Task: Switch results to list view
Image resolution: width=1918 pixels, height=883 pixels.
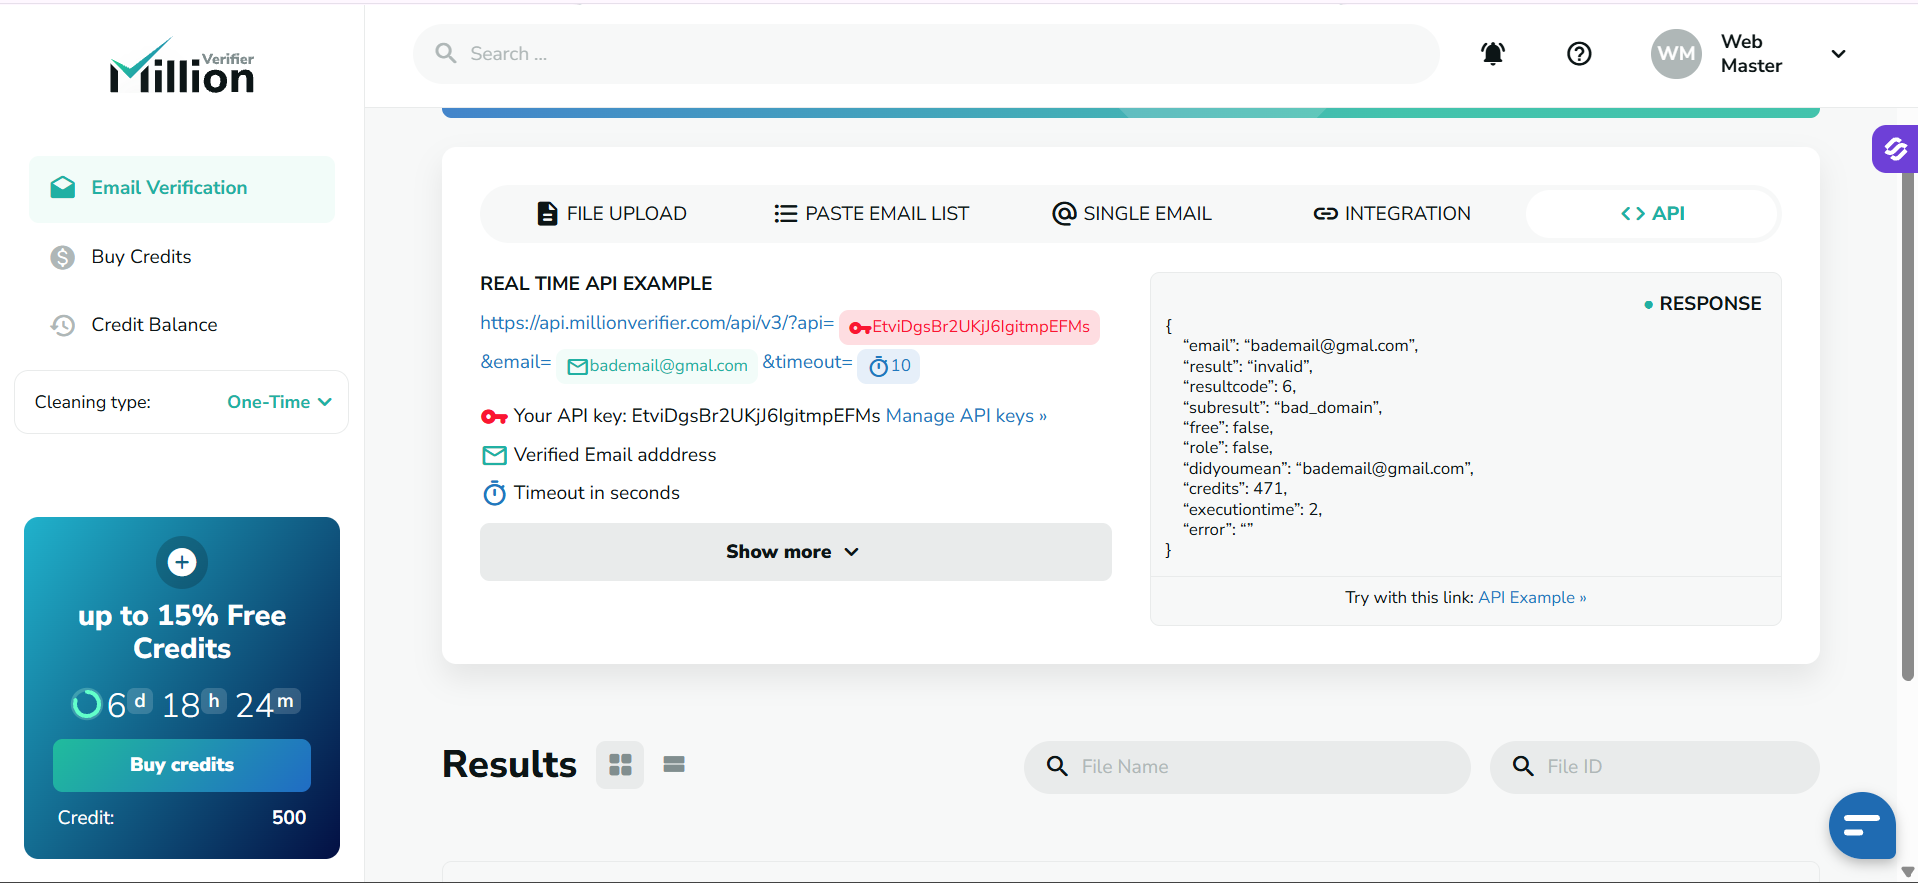Action: coord(674,765)
